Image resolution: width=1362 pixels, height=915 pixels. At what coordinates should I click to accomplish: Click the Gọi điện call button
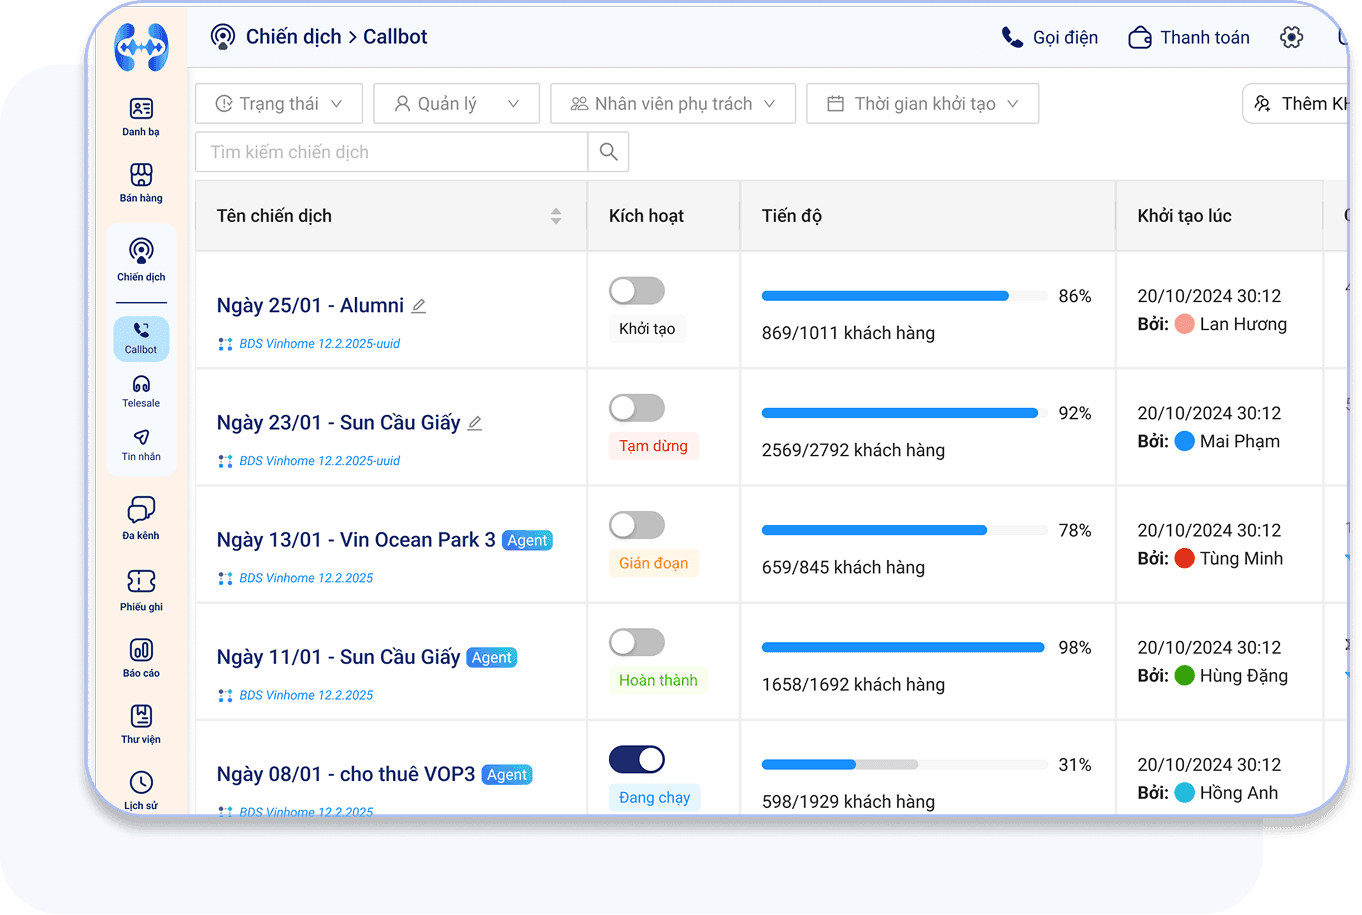pos(1049,38)
